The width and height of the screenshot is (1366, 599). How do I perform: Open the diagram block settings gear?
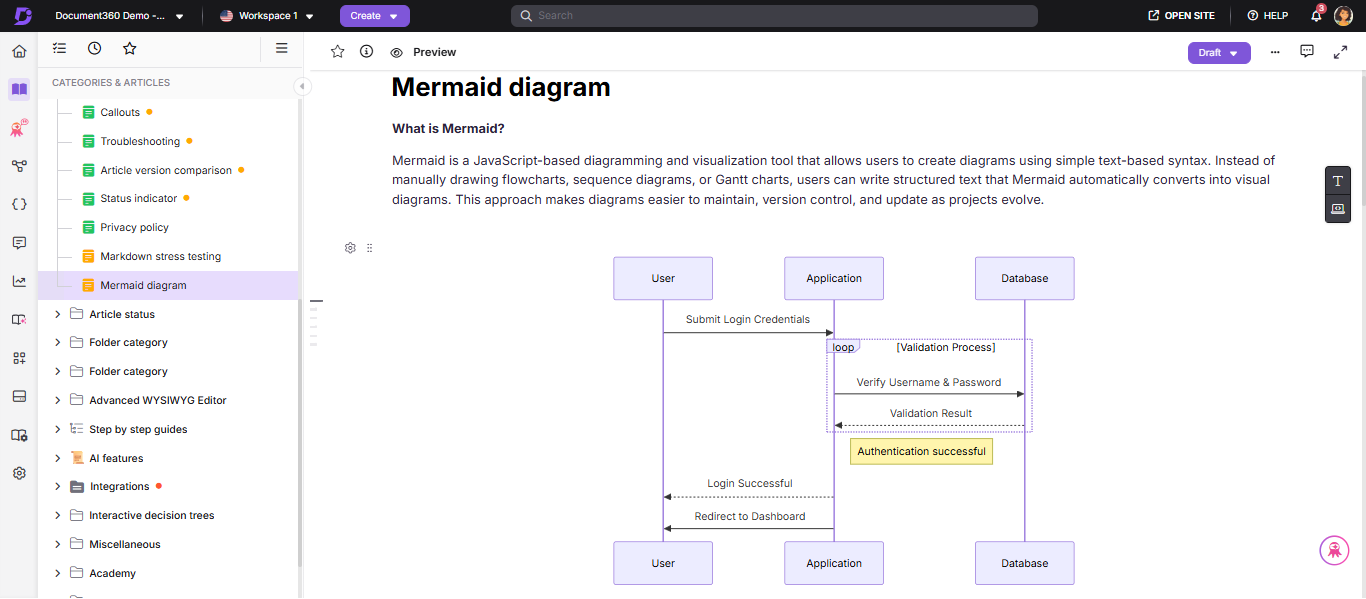[350, 248]
